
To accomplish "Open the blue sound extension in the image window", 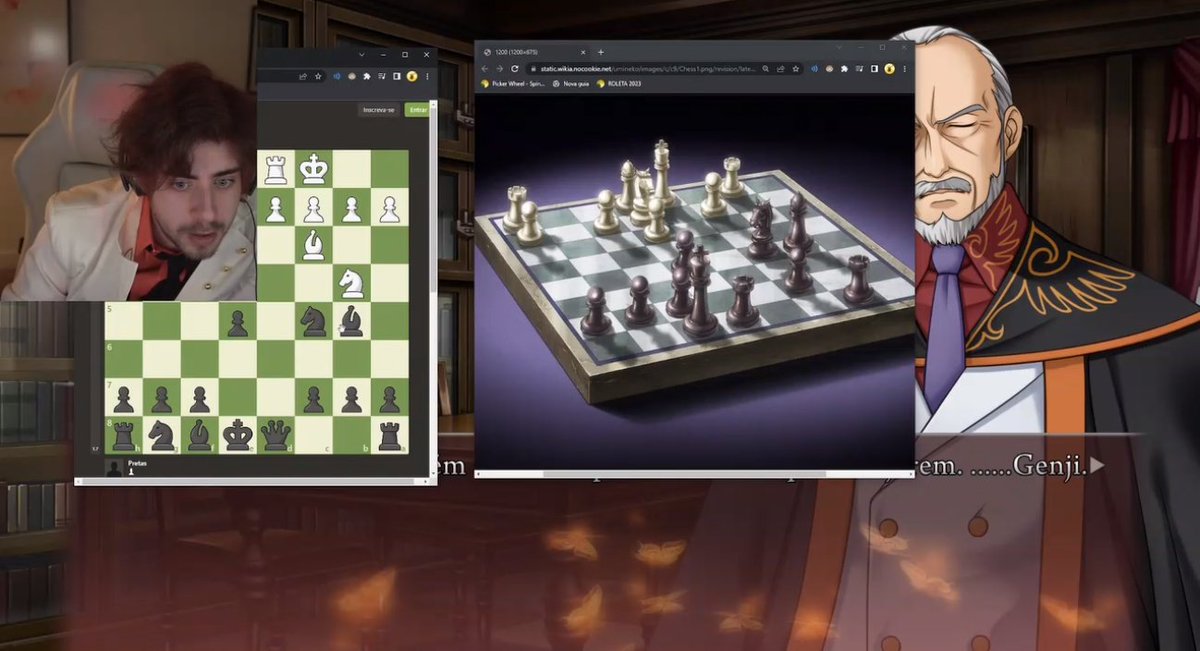I will tap(814, 68).
